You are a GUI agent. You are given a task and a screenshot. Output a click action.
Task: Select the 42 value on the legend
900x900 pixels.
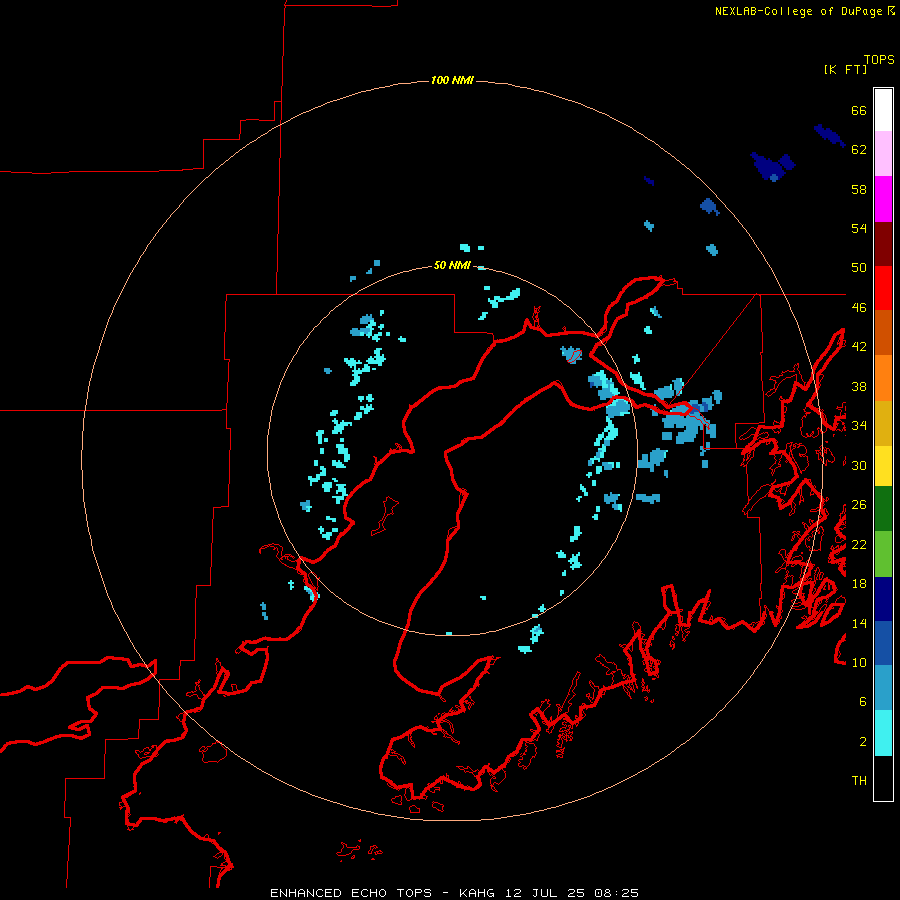point(859,347)
